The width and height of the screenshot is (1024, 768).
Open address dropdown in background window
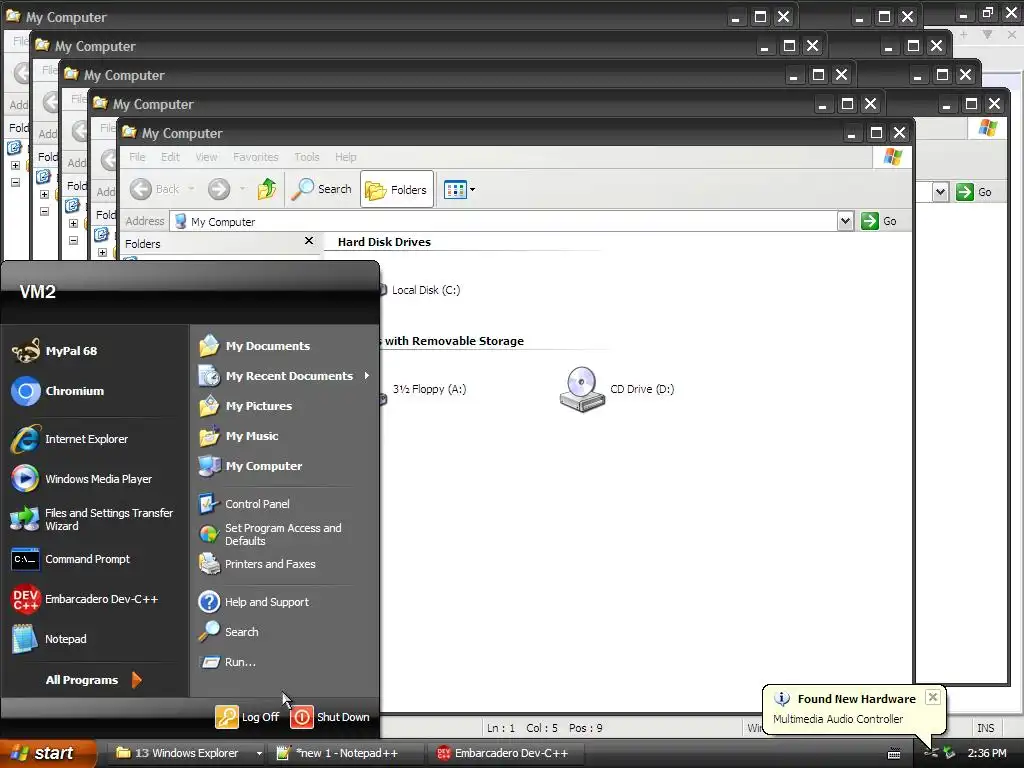940,192
